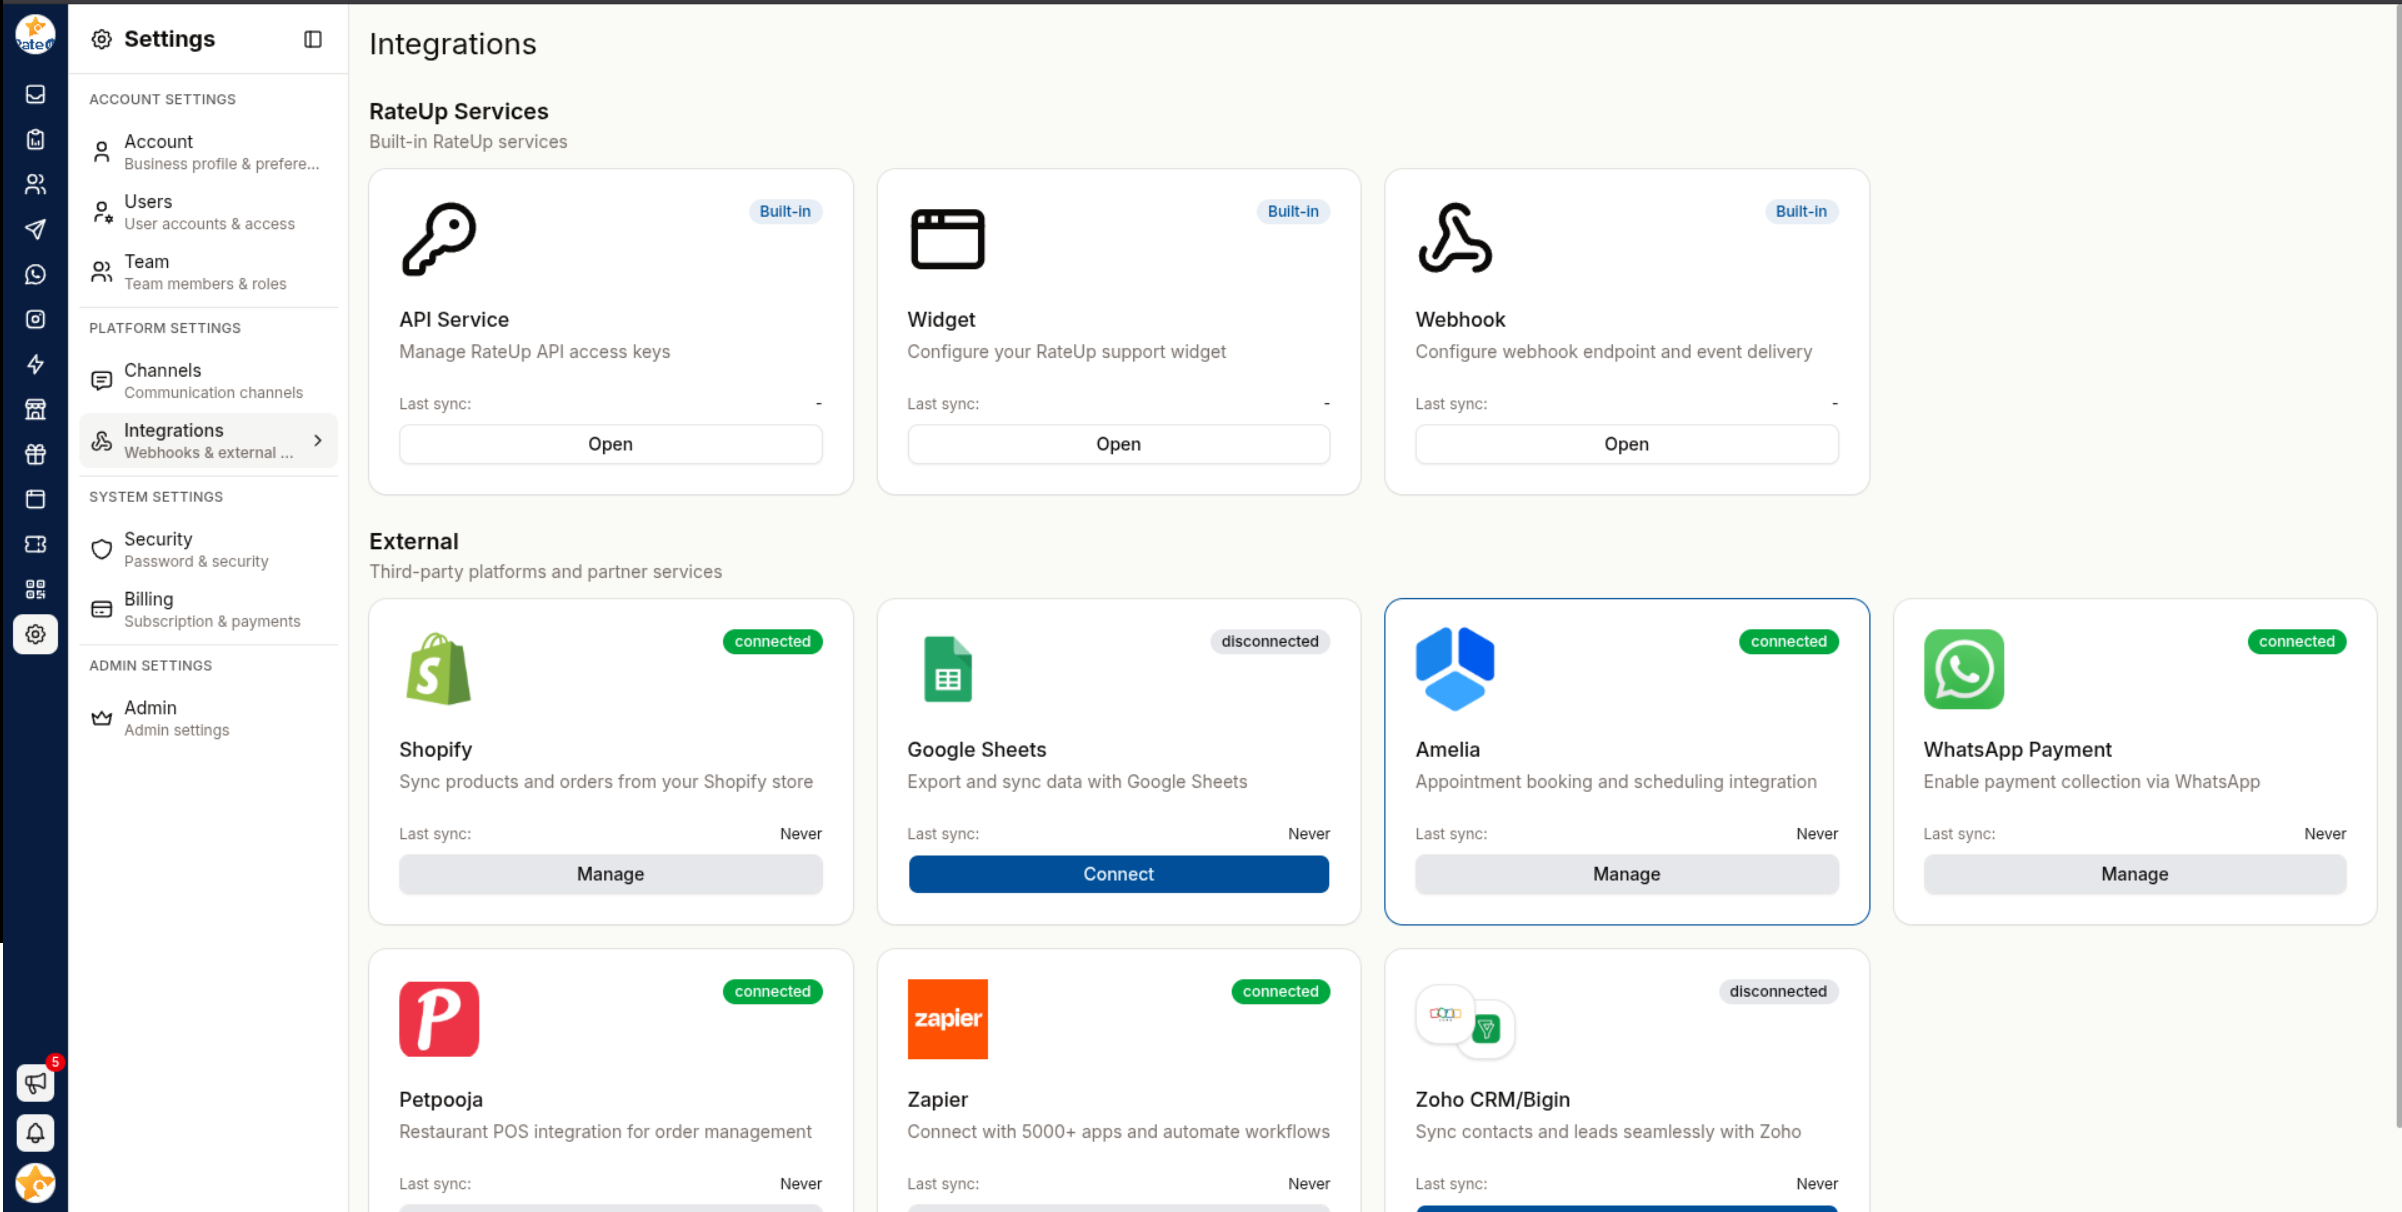Click the 'Petpooja' card title
2402x1212 pixels.
440,1099
